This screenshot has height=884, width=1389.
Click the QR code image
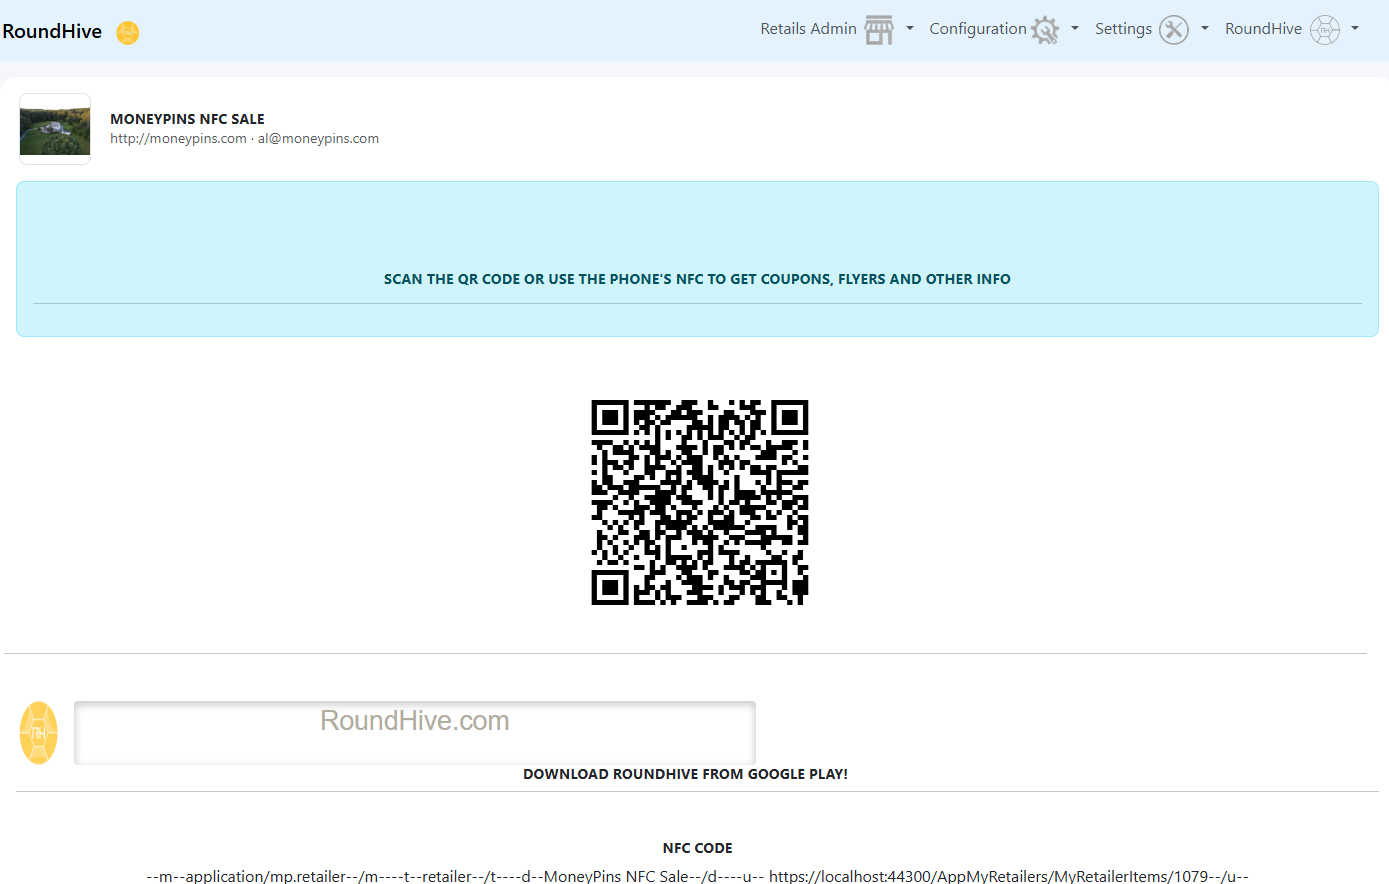(x=700, y=503)
